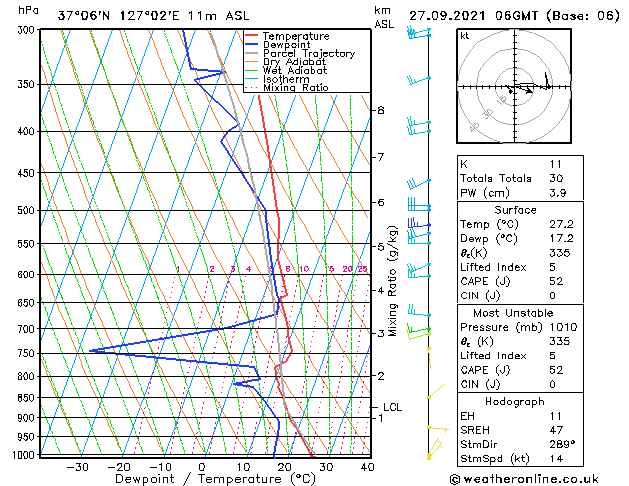The image size is (629, 486).
Task: Click the '700' pressure level label
Action: (28, 329)
